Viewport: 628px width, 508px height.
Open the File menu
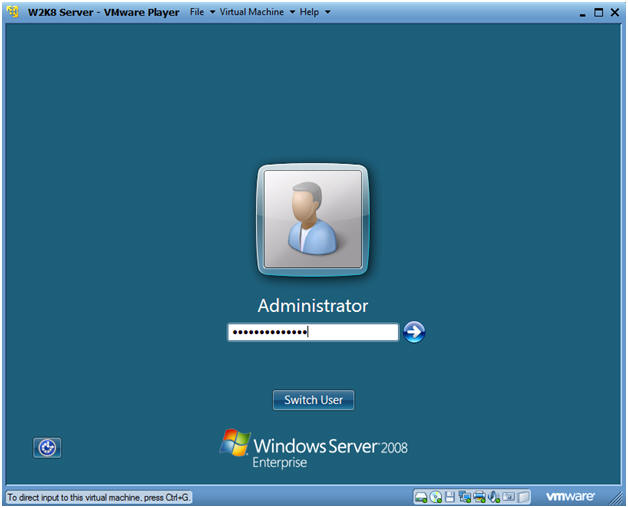pos(197,12)
